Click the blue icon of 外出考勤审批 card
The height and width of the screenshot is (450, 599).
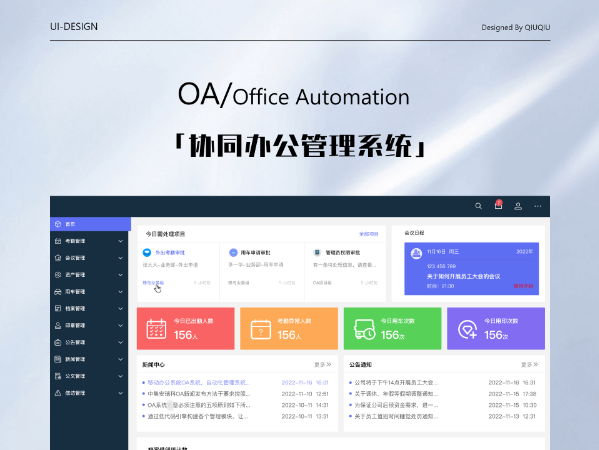pyautogui.click(x=147, y=253)
